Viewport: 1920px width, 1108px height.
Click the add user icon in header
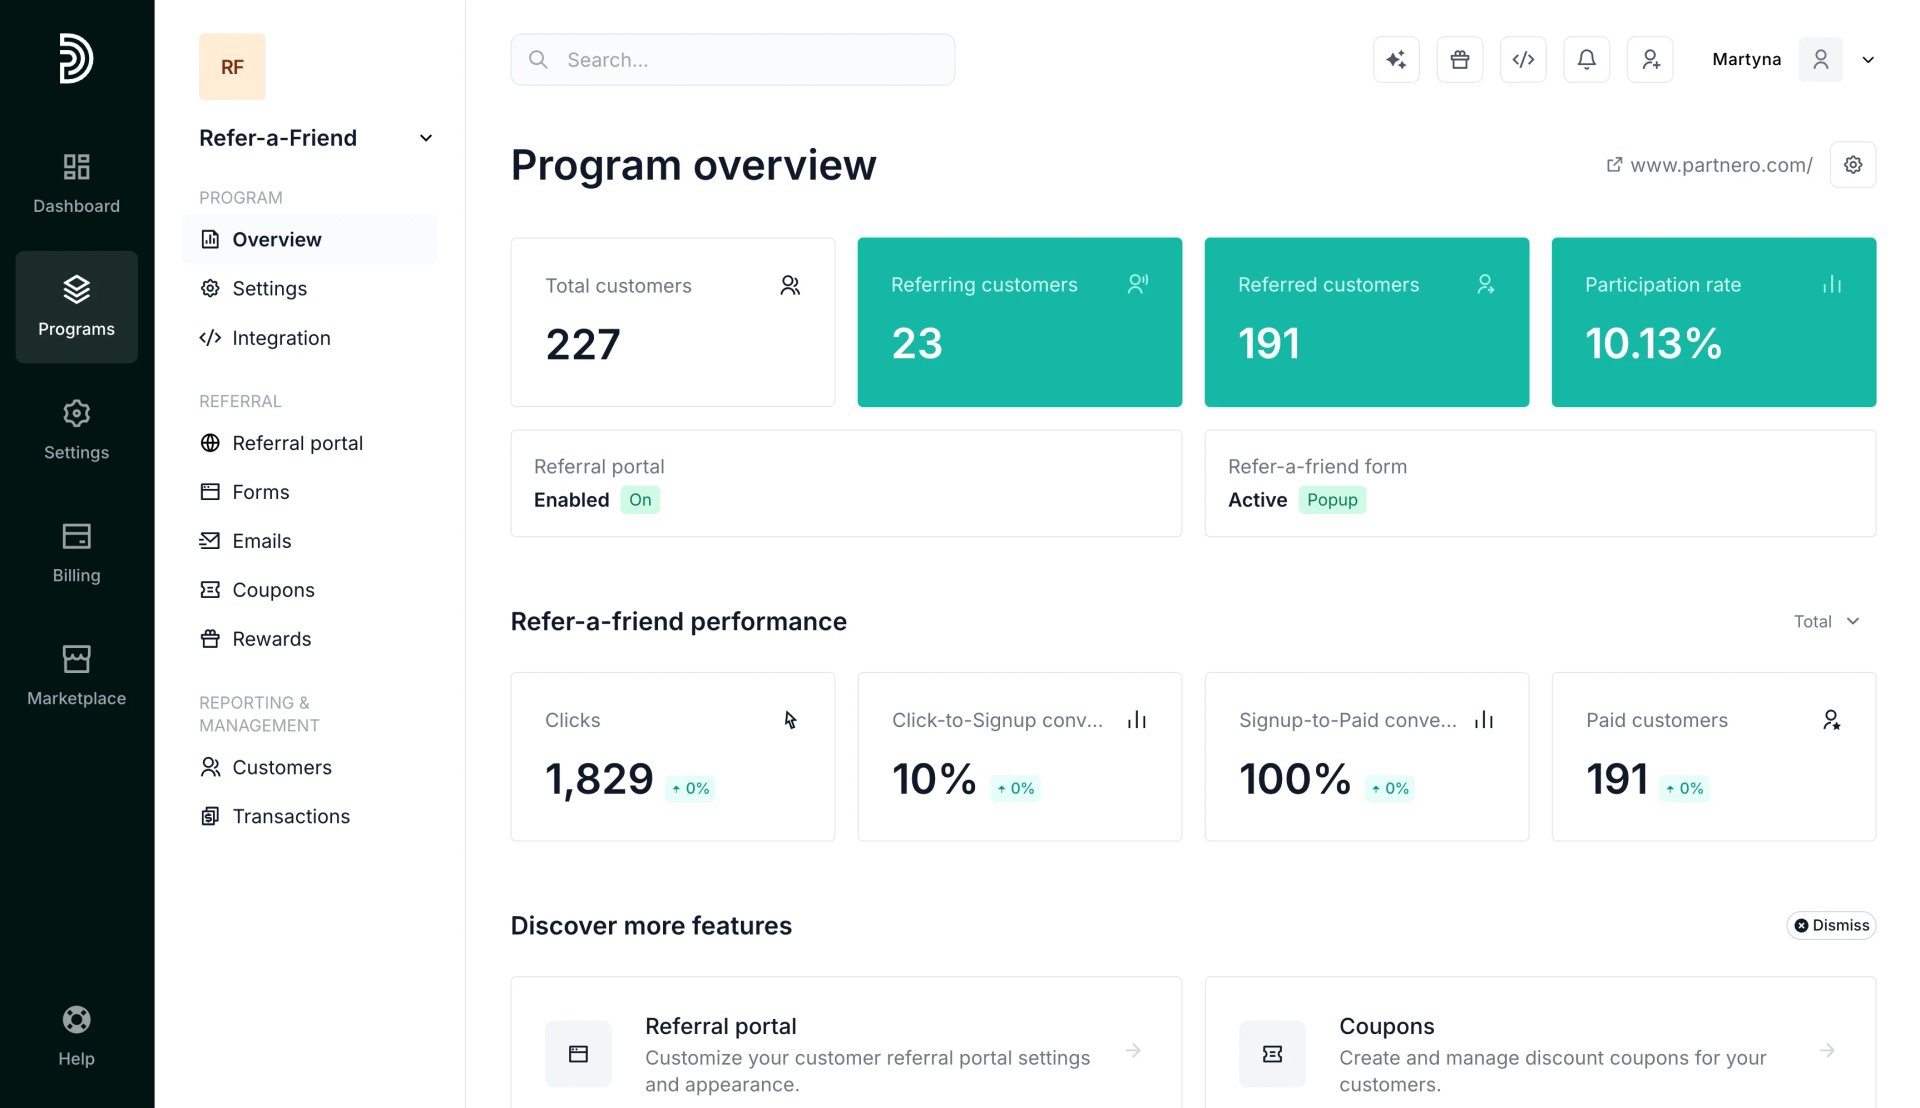[x=1650, y=60]
